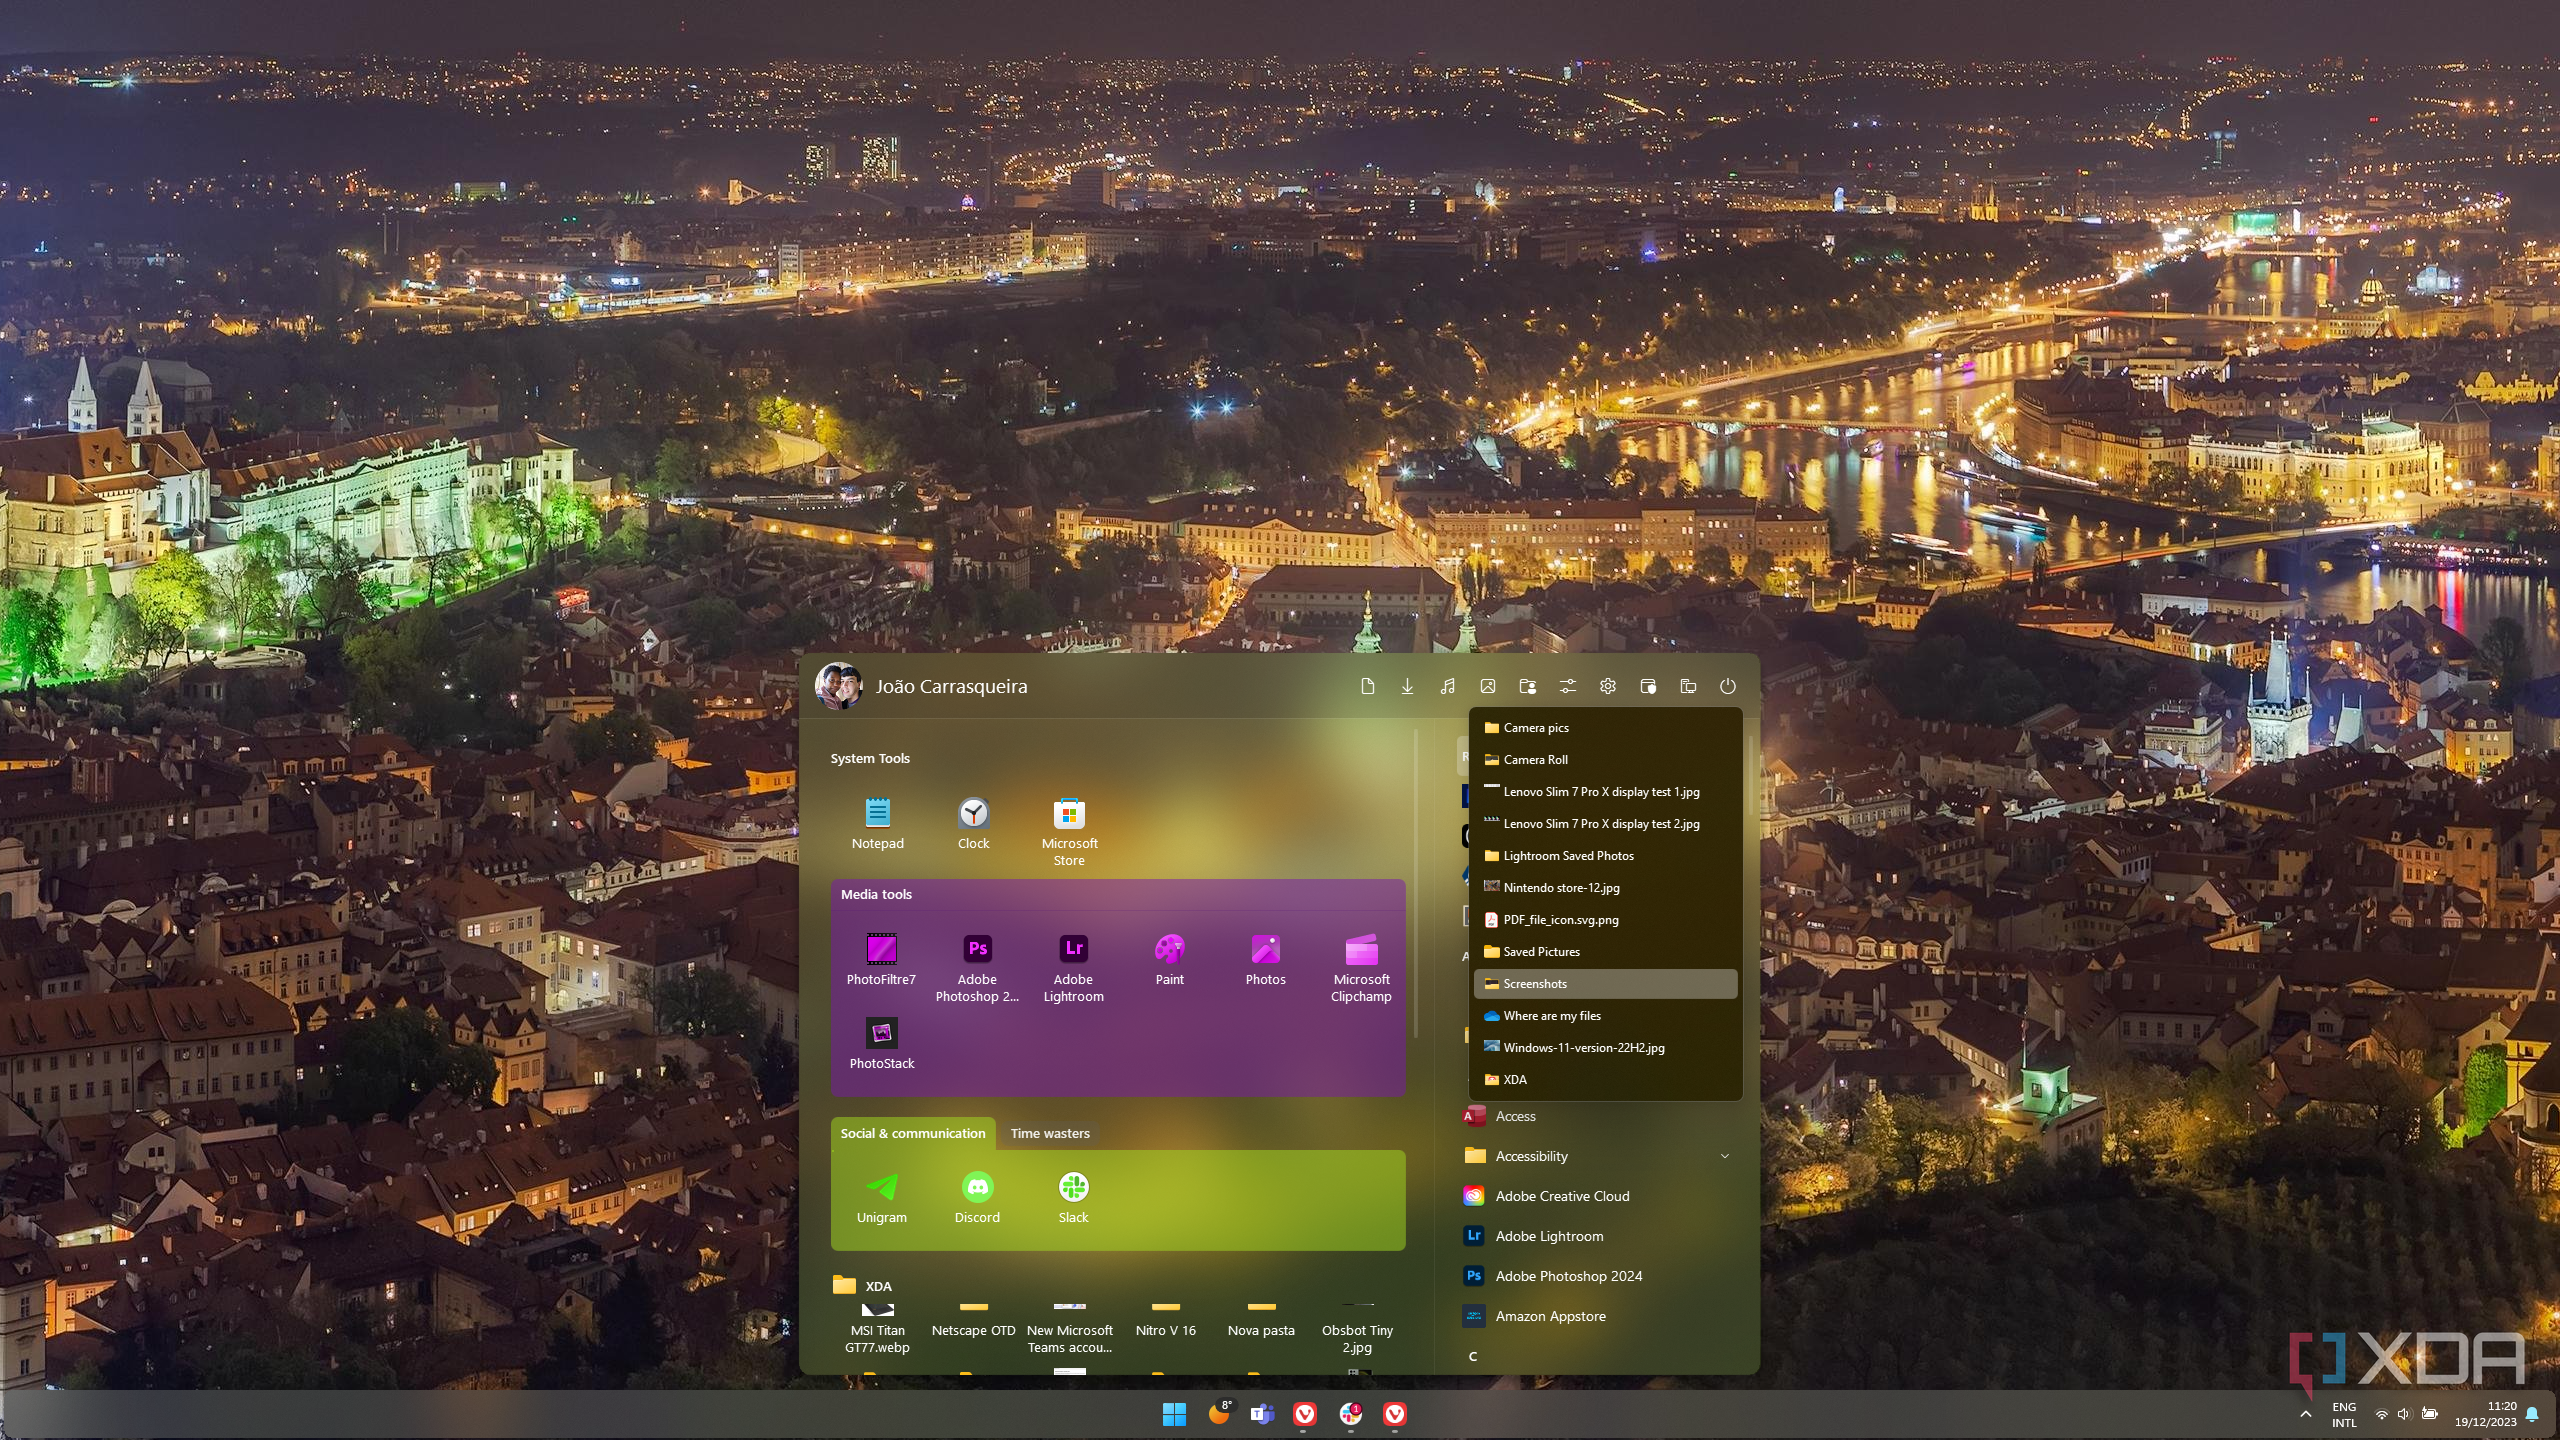The image size is (2560, 1440).
Task: Expand the Accessibility folder chevron
Action: pyautogui.click(x=1724, y=1156)
